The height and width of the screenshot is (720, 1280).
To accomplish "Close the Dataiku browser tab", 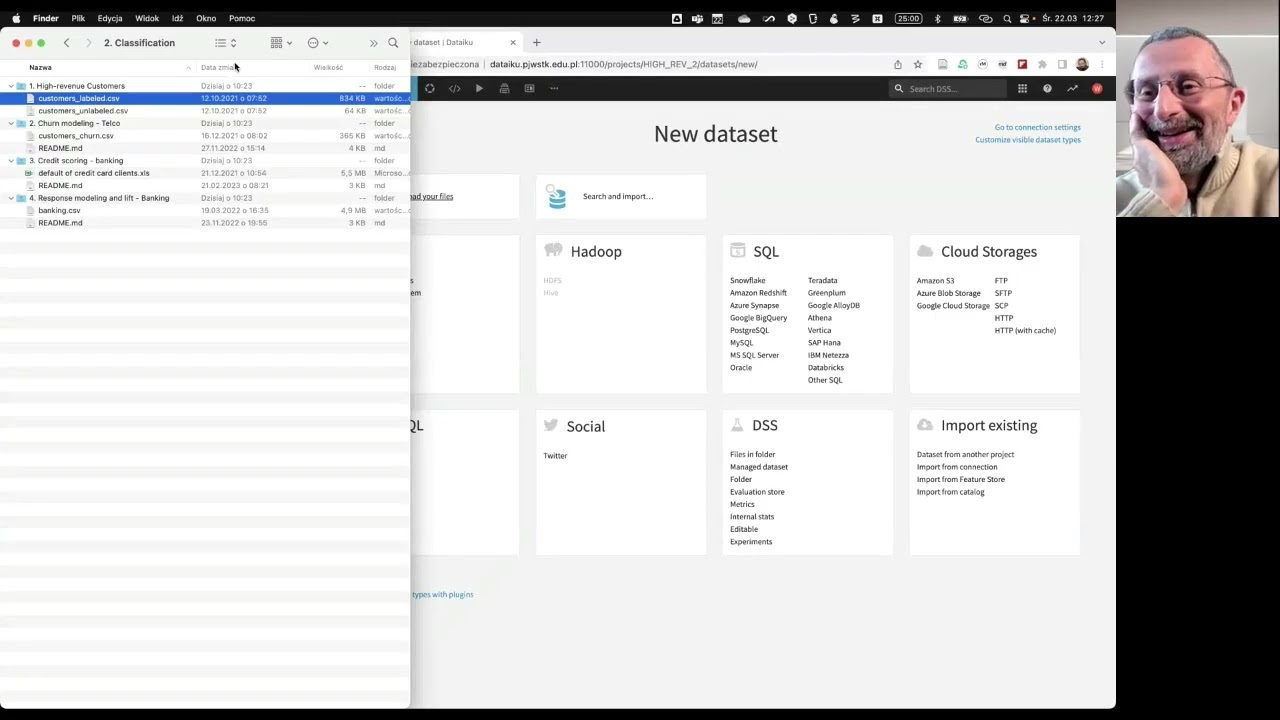I will tap(513, 42).
